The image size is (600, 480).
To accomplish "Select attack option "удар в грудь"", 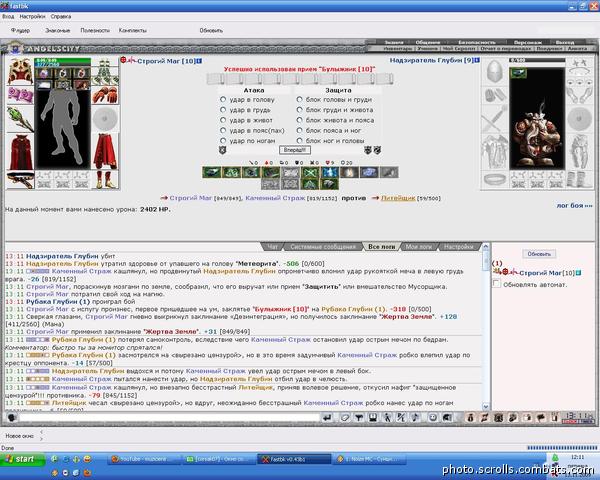I will point(223,110).
